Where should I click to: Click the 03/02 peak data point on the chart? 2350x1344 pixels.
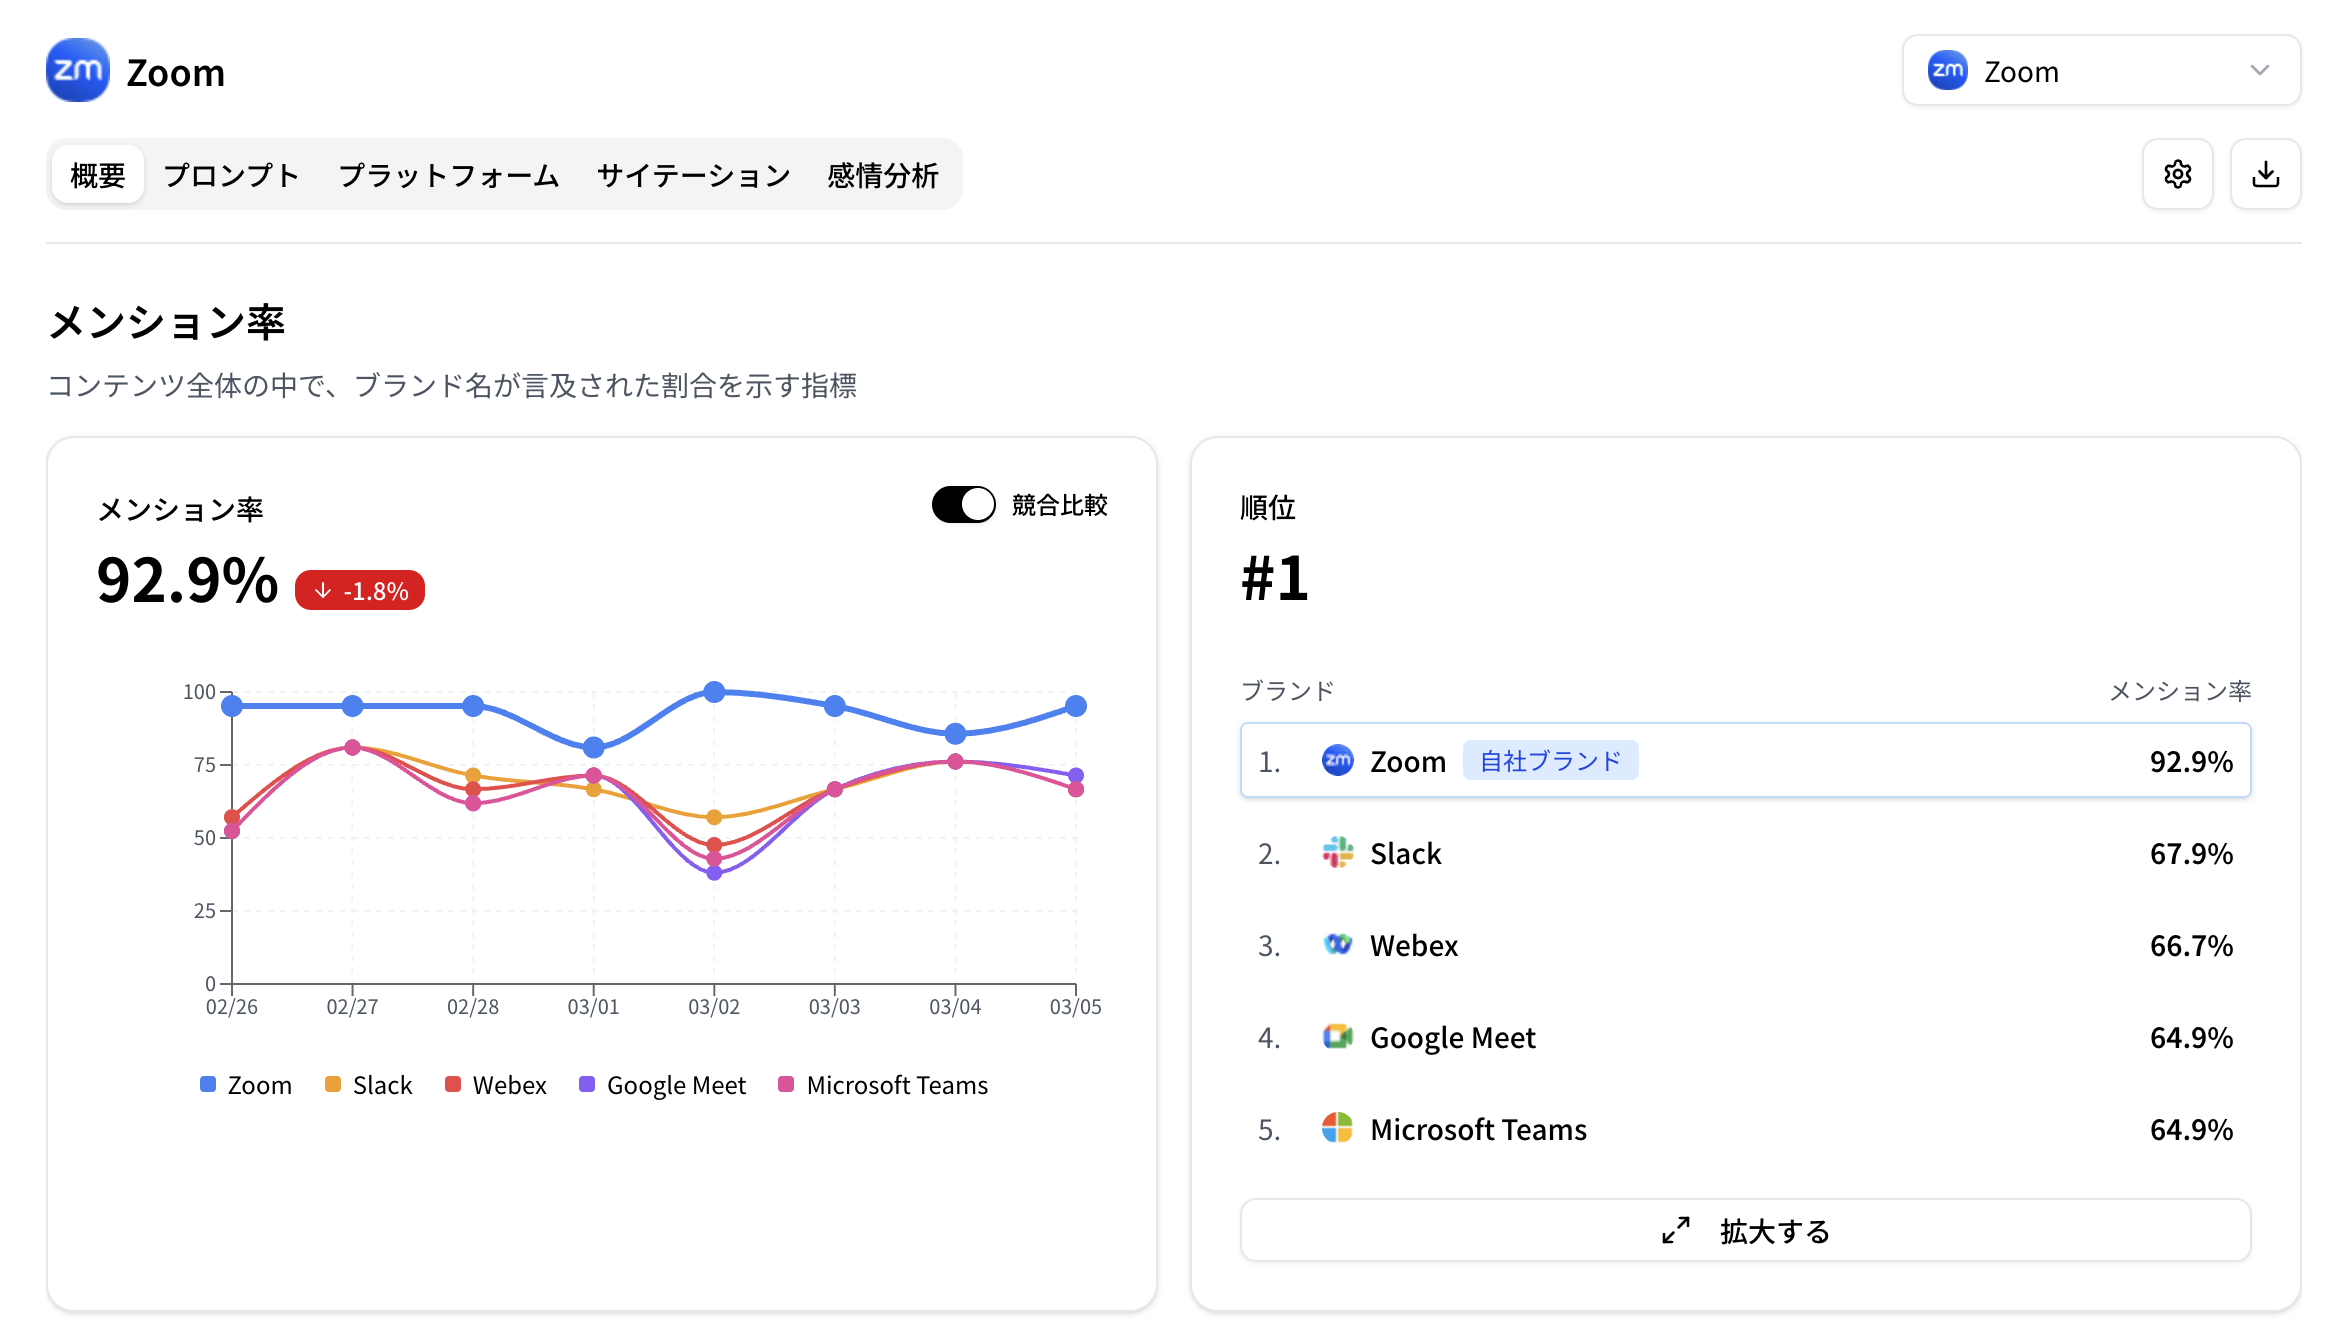point(713,691)
